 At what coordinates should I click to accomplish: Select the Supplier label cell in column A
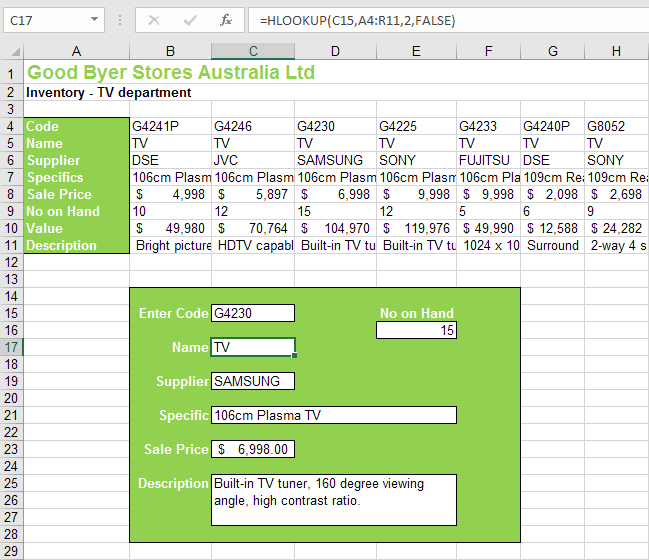77,160
